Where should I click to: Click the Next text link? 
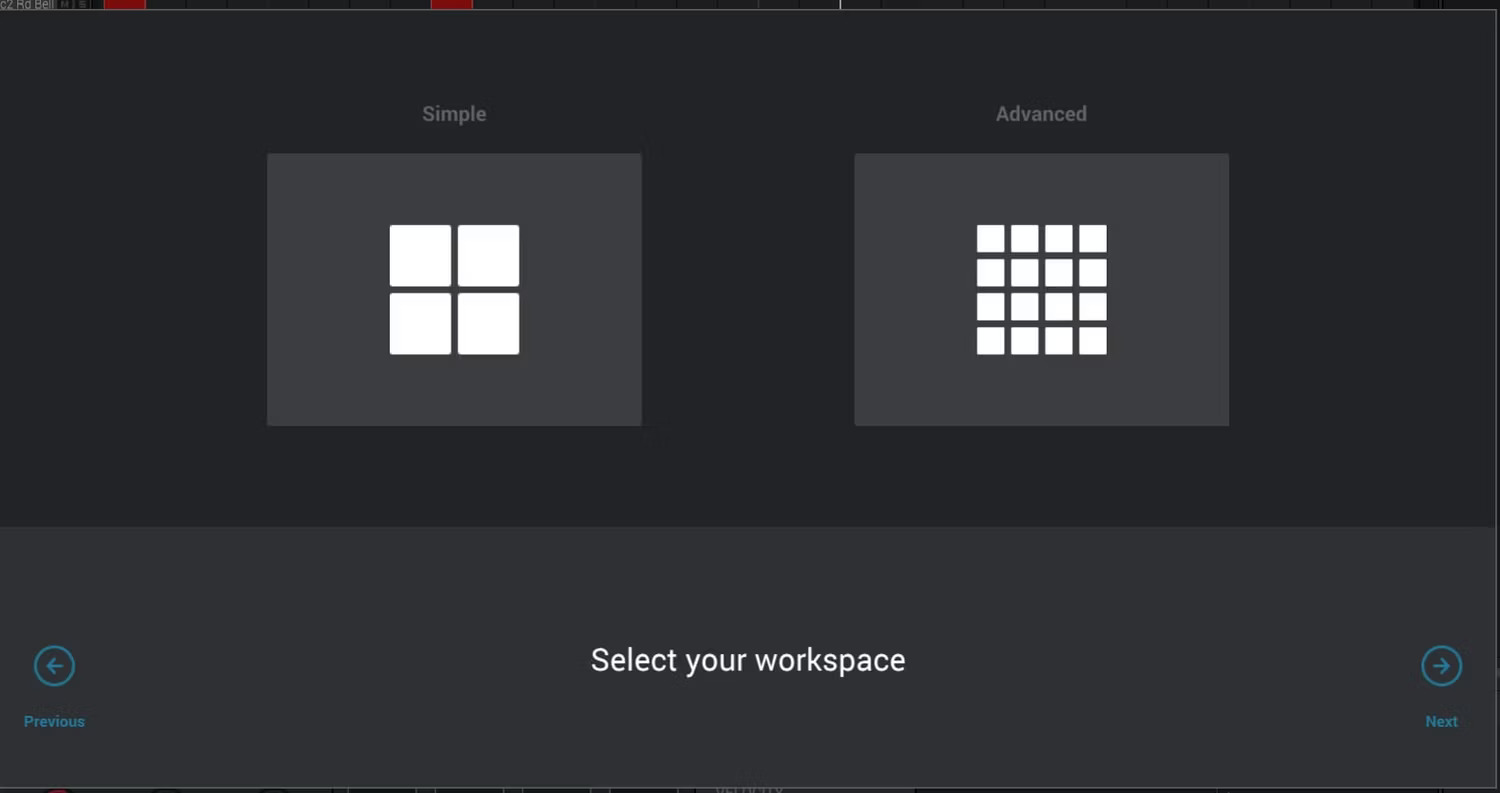1441,721
